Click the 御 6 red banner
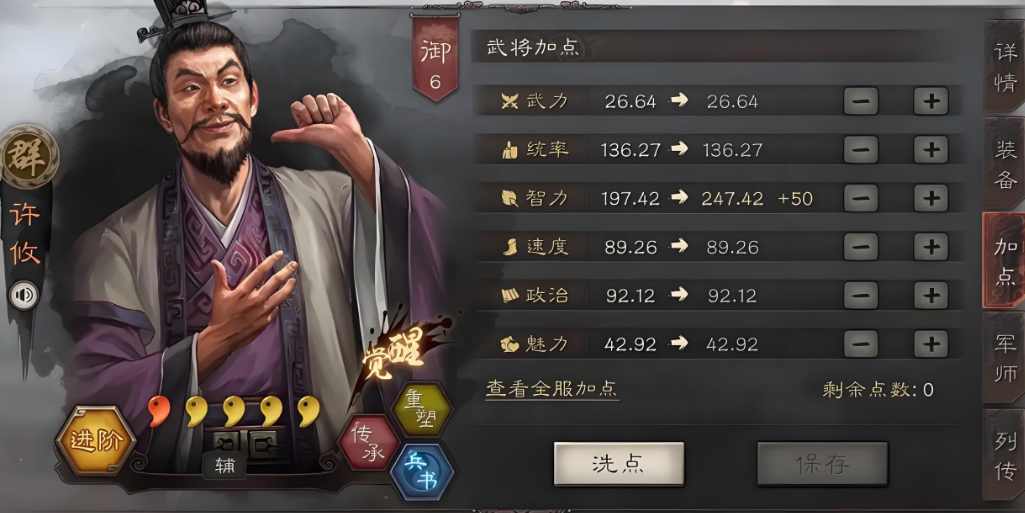The image size is (1025, 513). 435,59
